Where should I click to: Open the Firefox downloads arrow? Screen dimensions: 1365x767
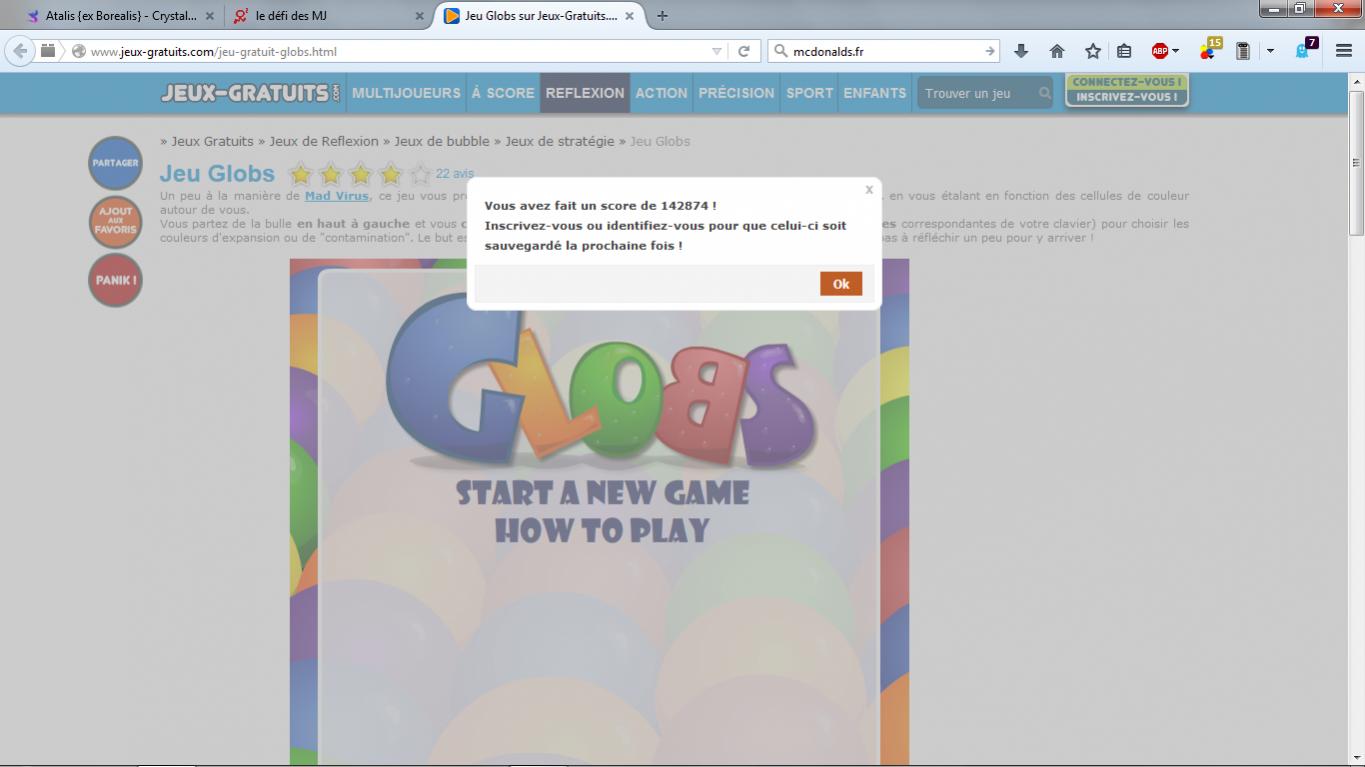[x=1021, y=51]
